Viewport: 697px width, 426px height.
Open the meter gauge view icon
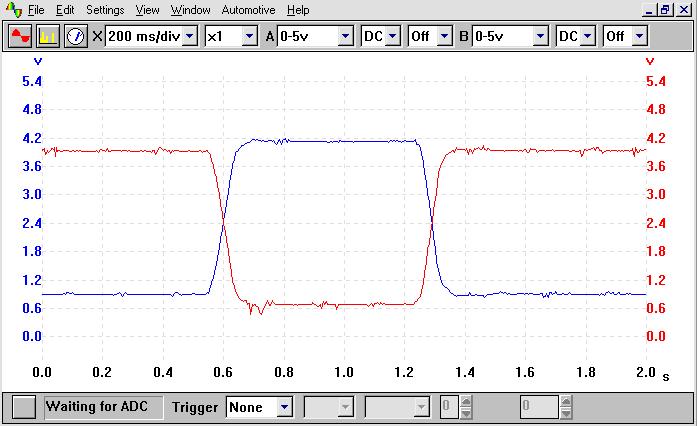(x=76, y=36)
